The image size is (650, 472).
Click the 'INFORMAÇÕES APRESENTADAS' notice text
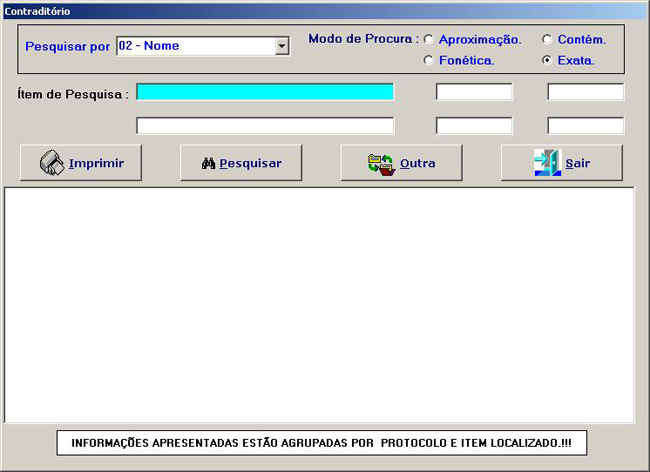[321, 443]
